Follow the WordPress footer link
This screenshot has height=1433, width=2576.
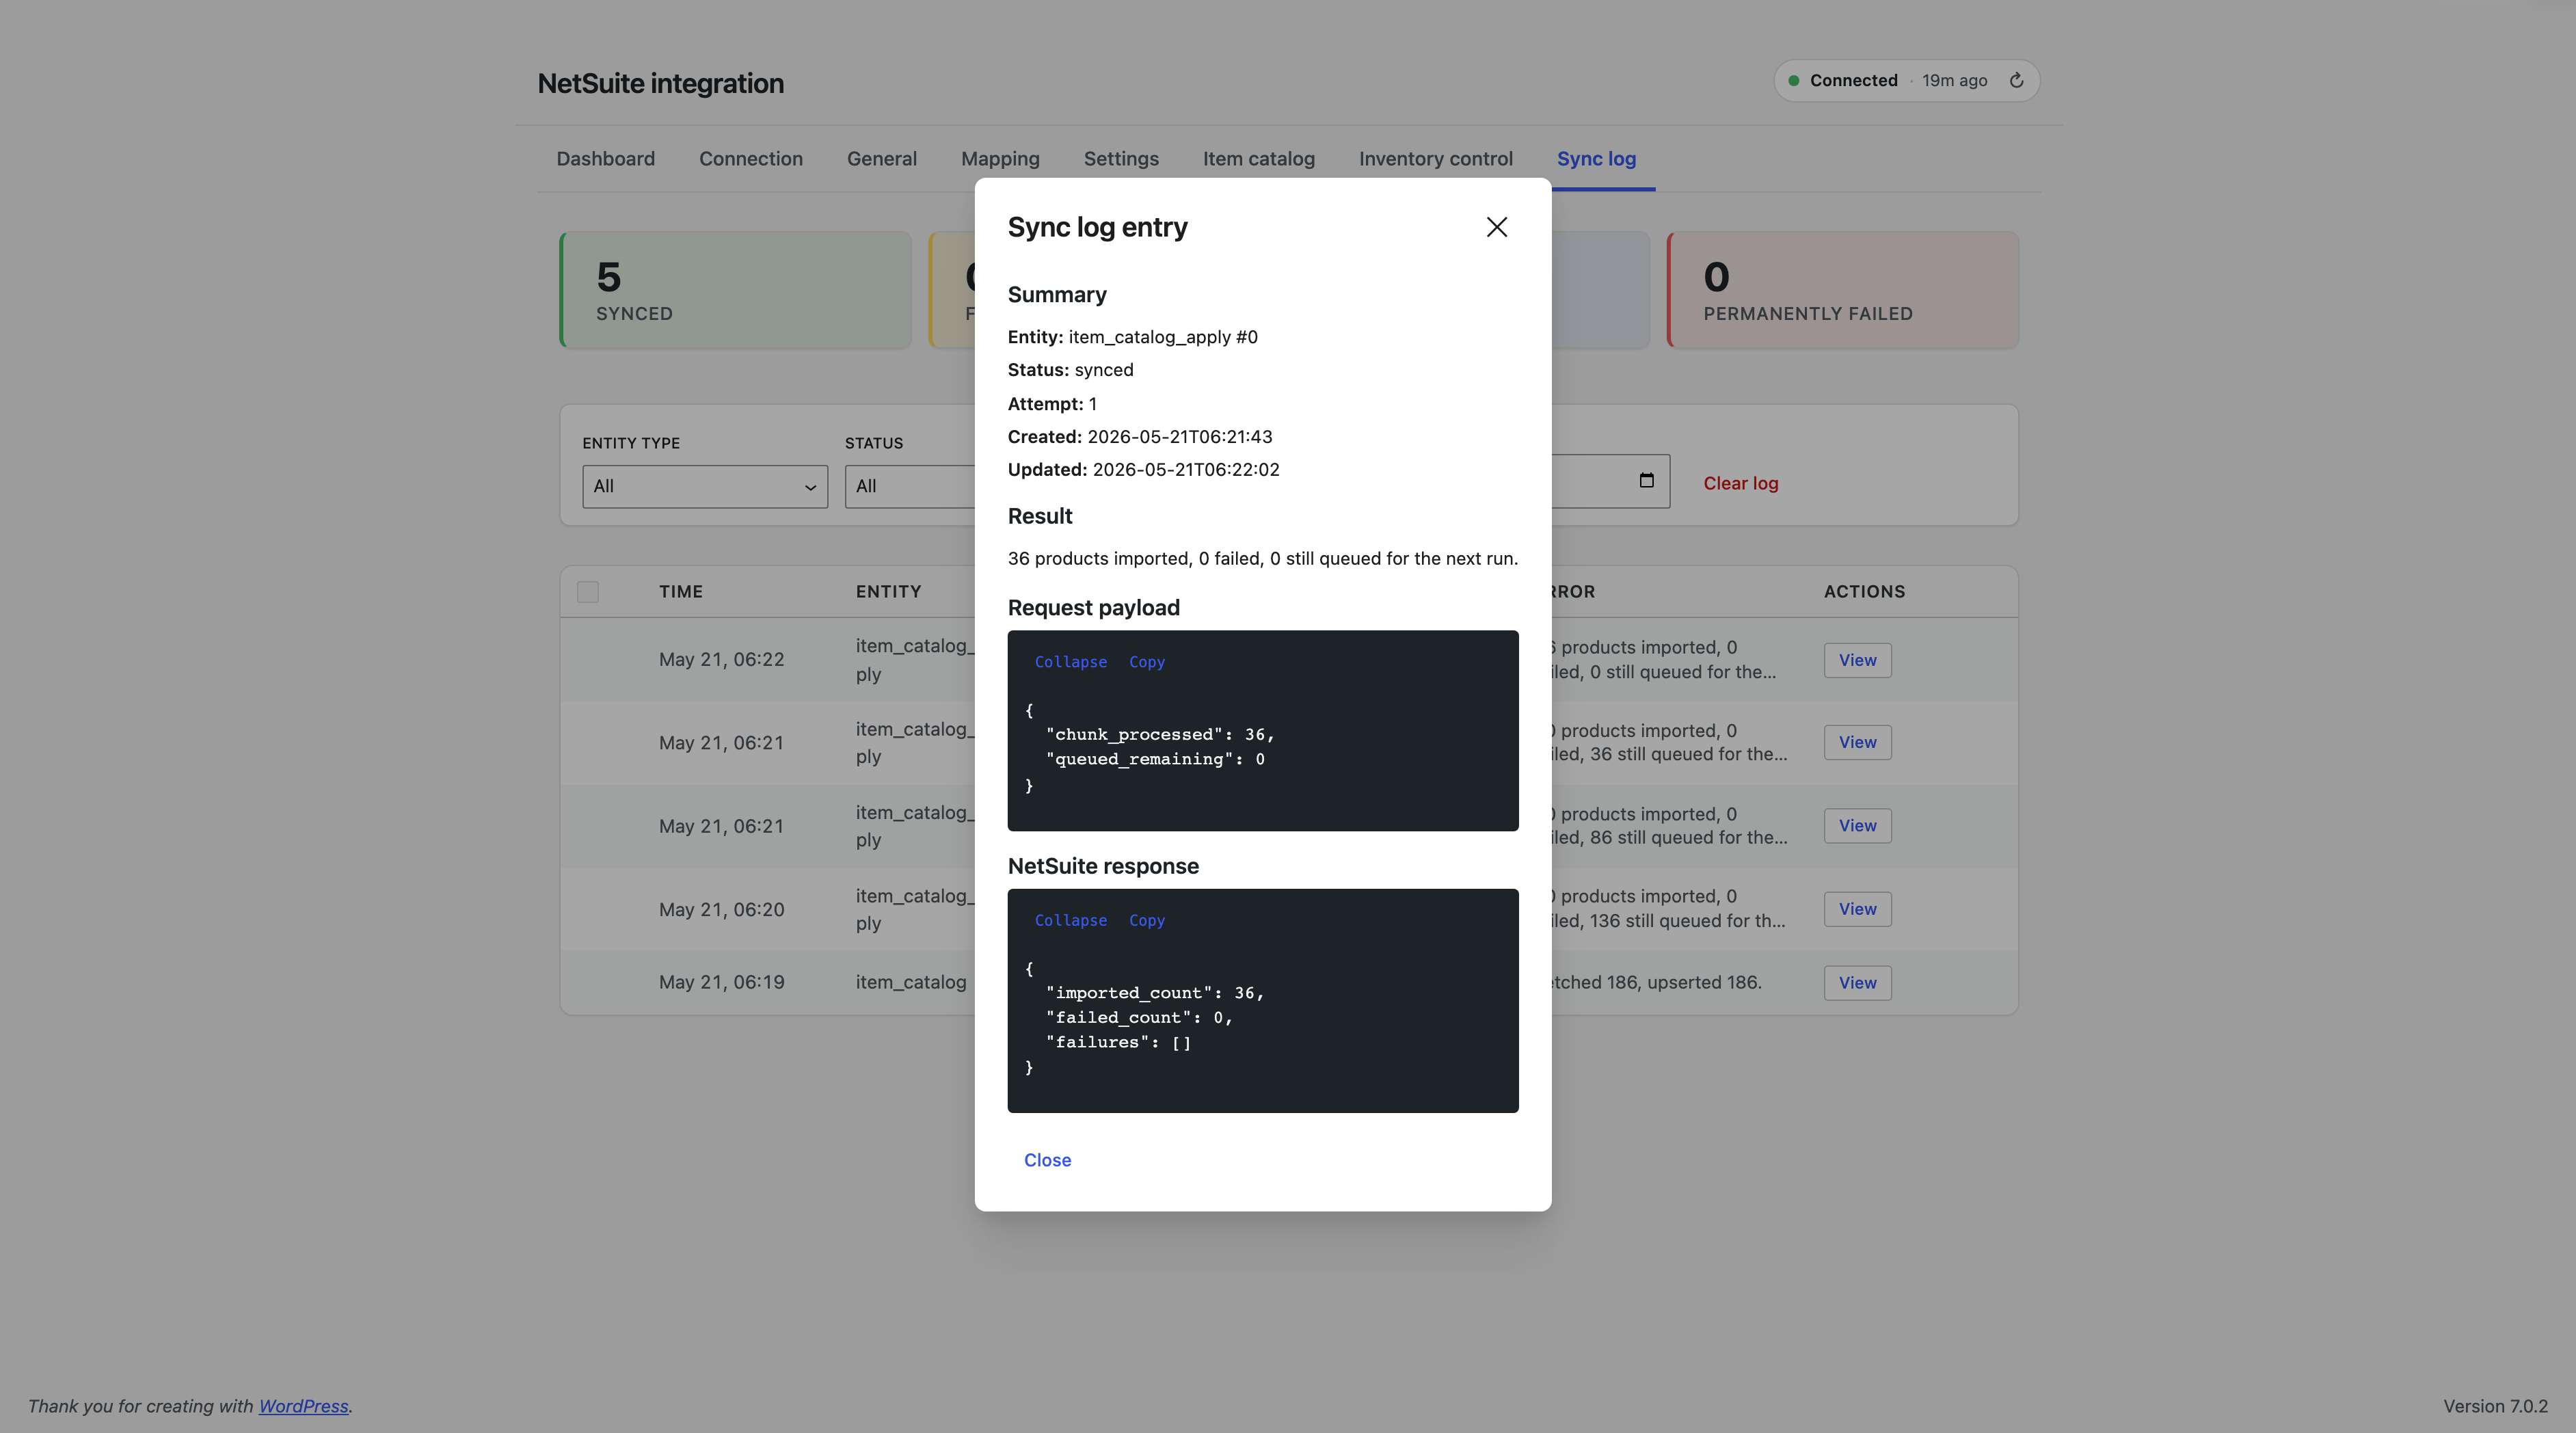tap(303, 1406)
